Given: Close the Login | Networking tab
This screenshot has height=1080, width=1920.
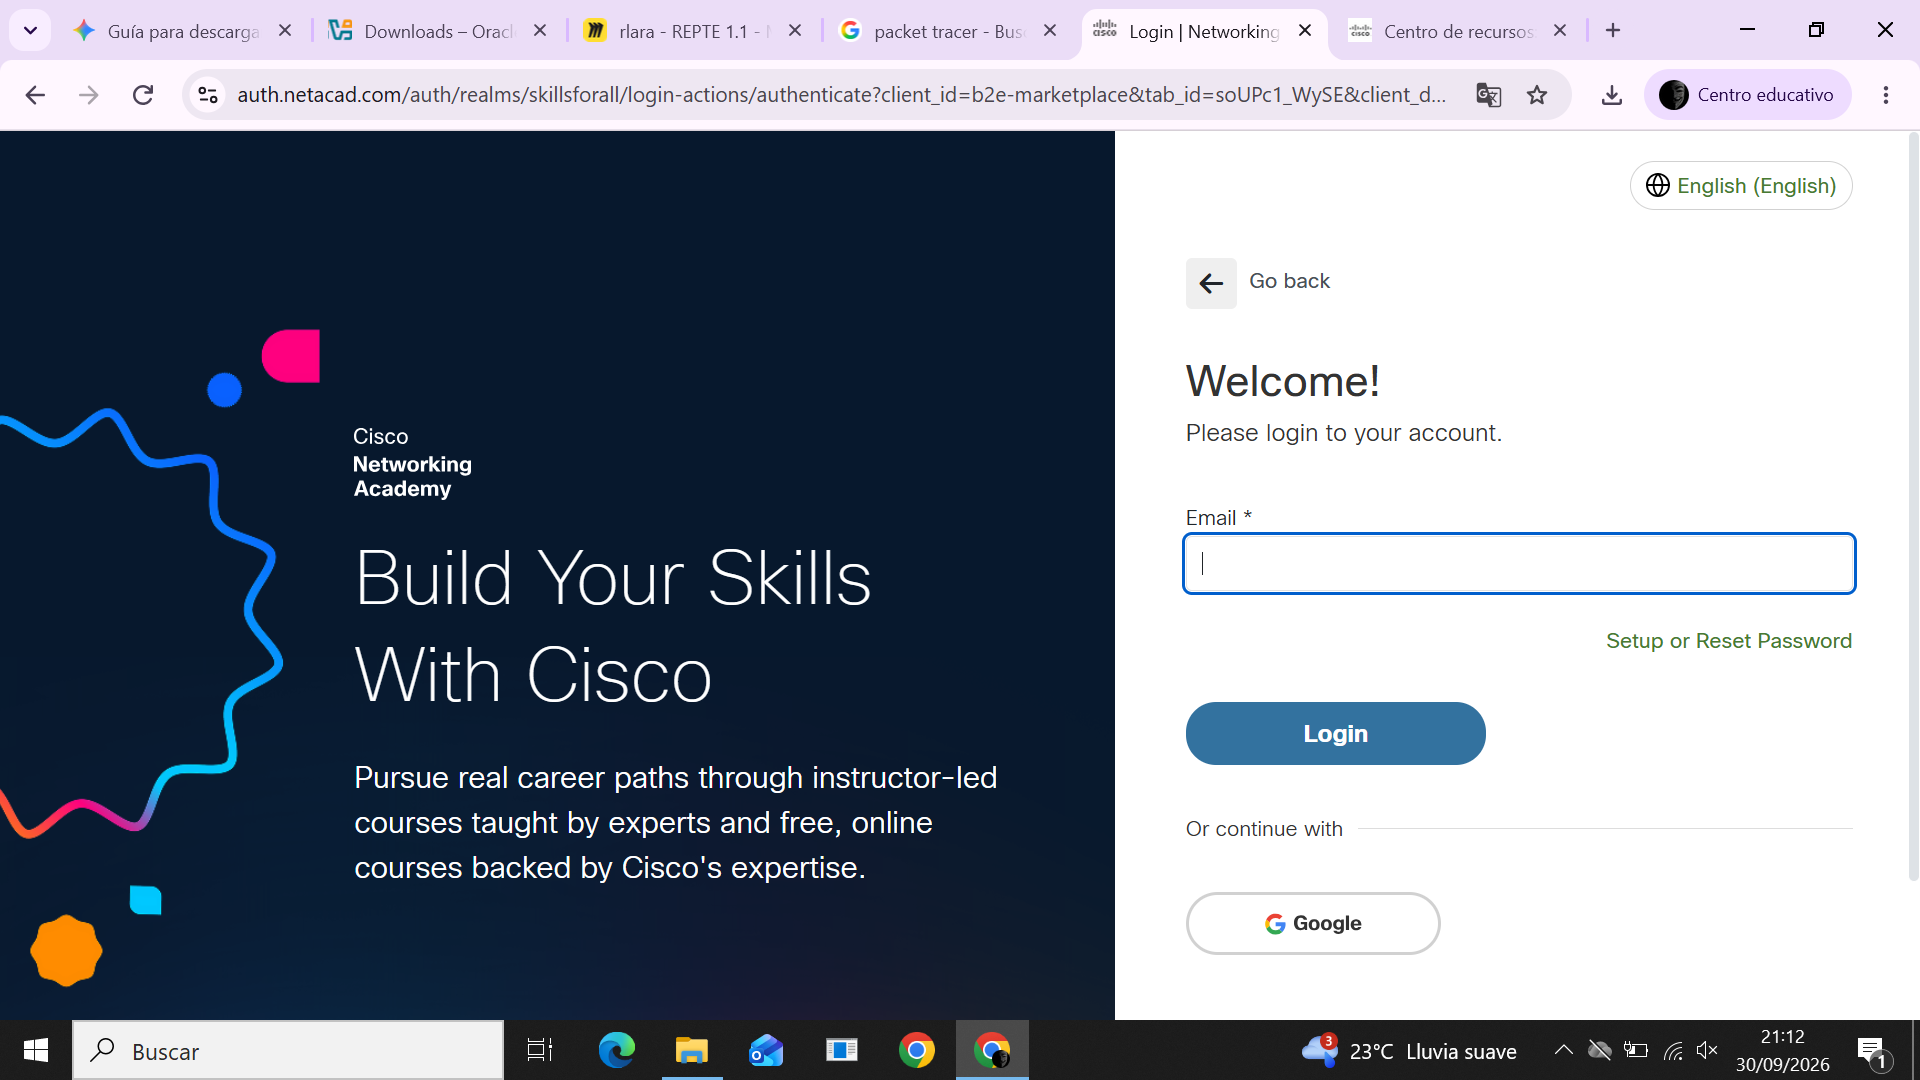Looking at the screenshot, I should 1305,31.
